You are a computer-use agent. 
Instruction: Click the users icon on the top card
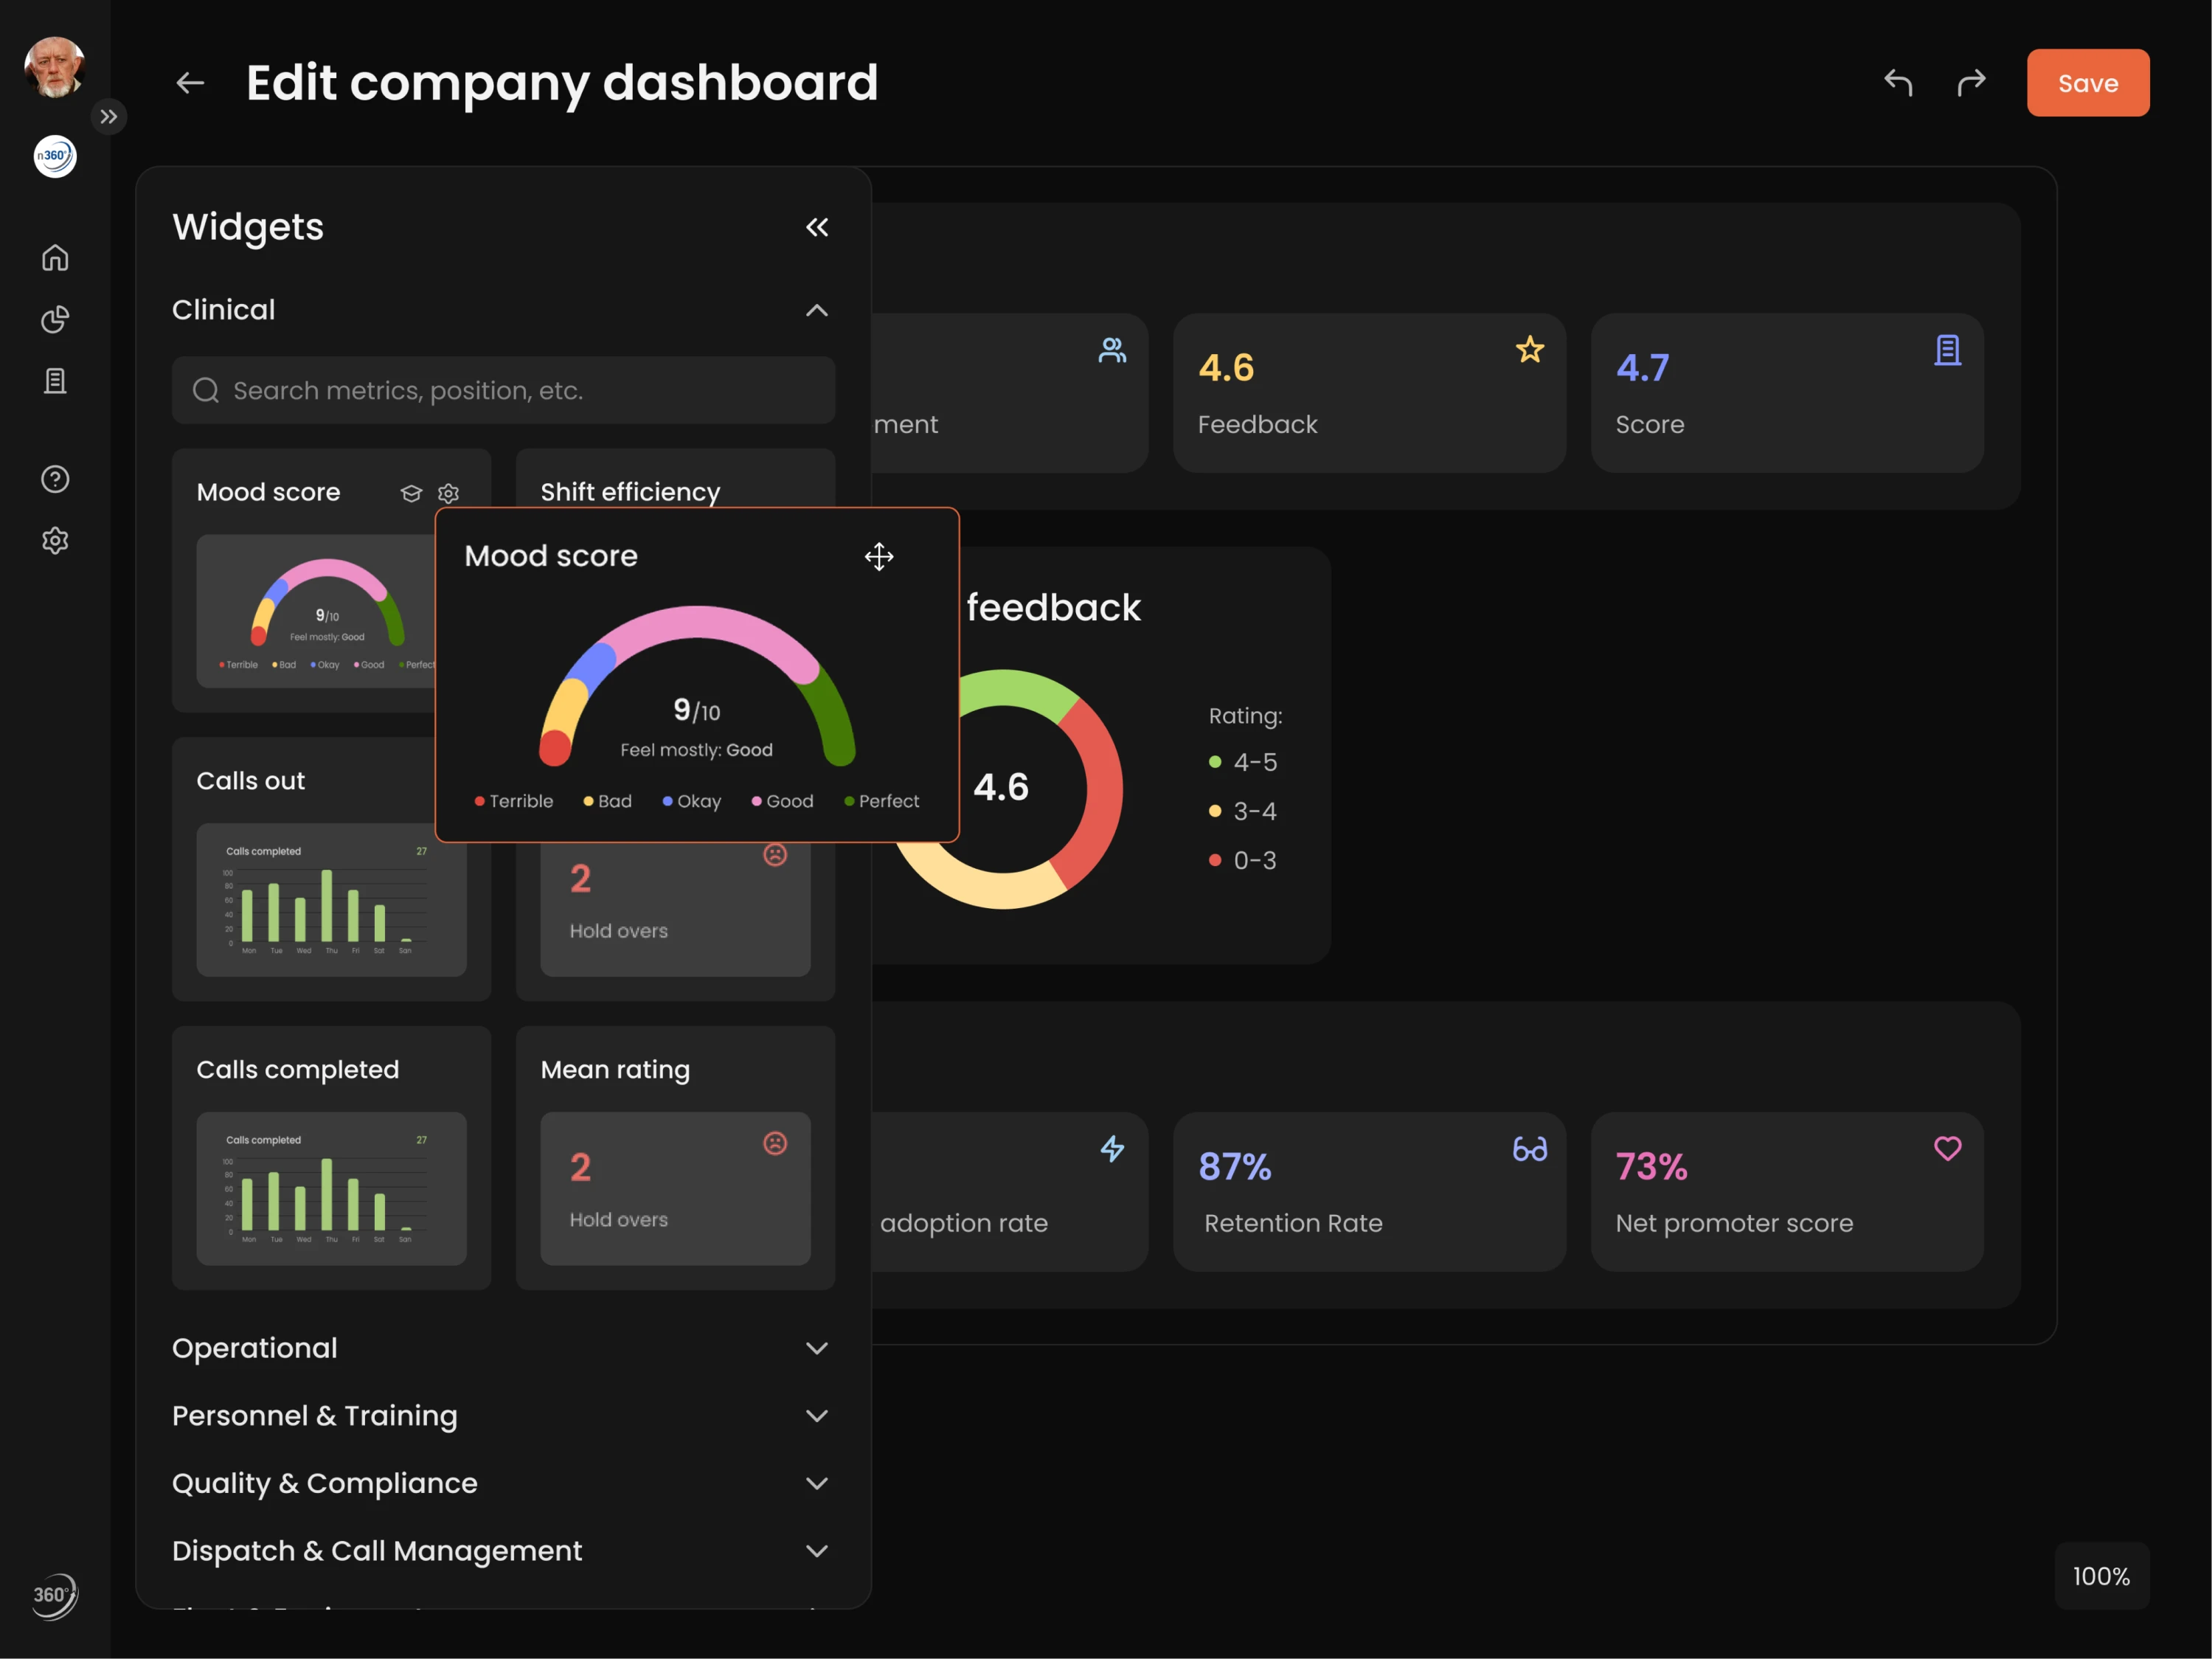[1112, 350]
